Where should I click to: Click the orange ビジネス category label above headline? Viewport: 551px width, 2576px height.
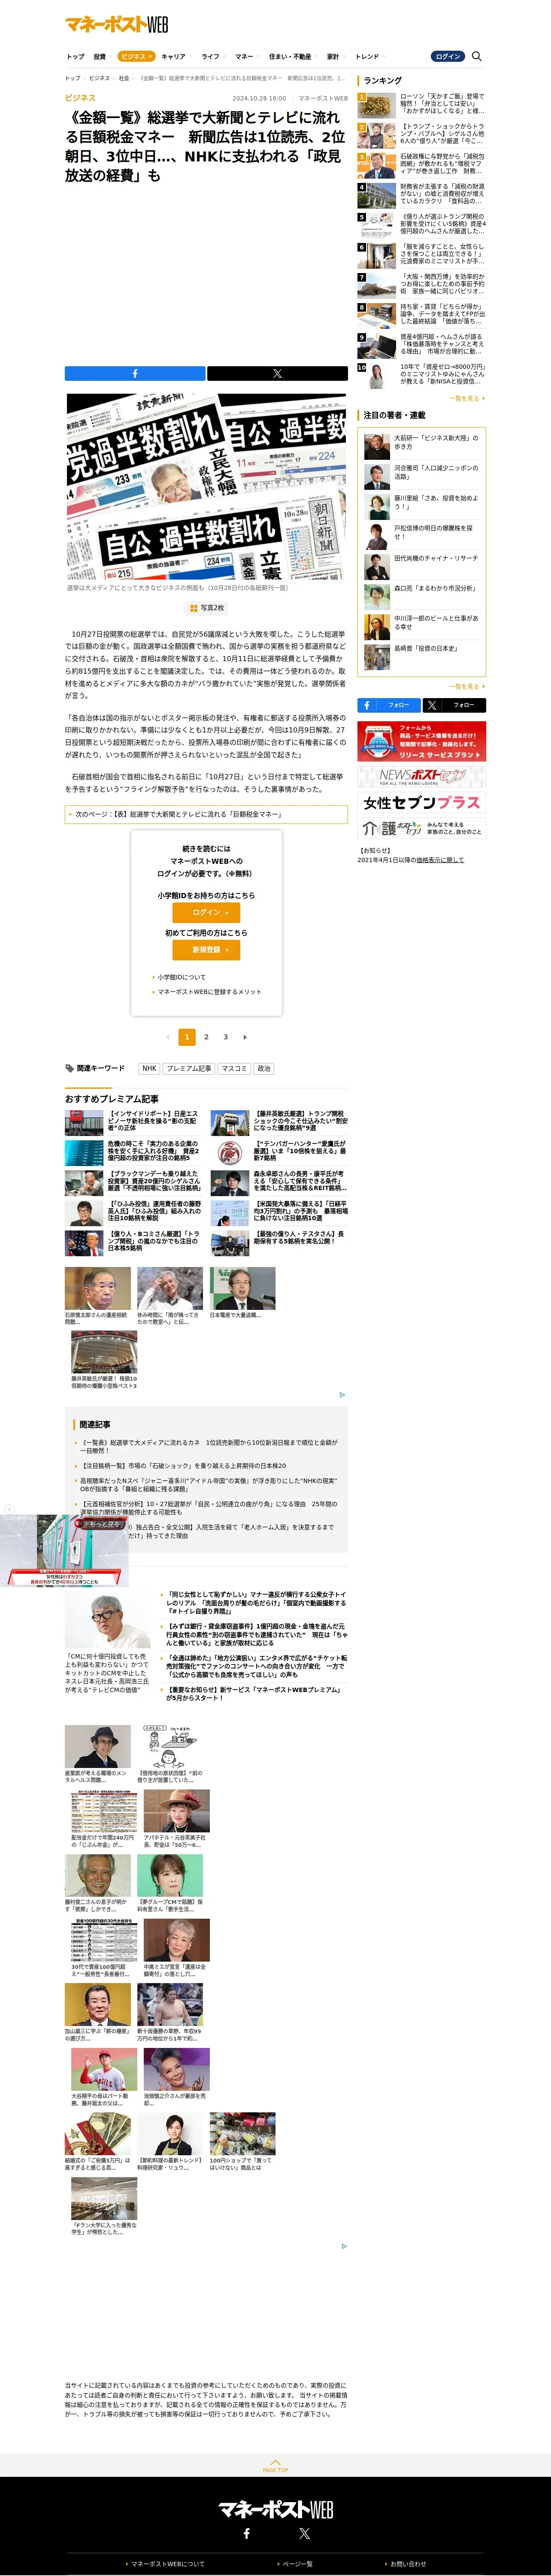point(80,98)
